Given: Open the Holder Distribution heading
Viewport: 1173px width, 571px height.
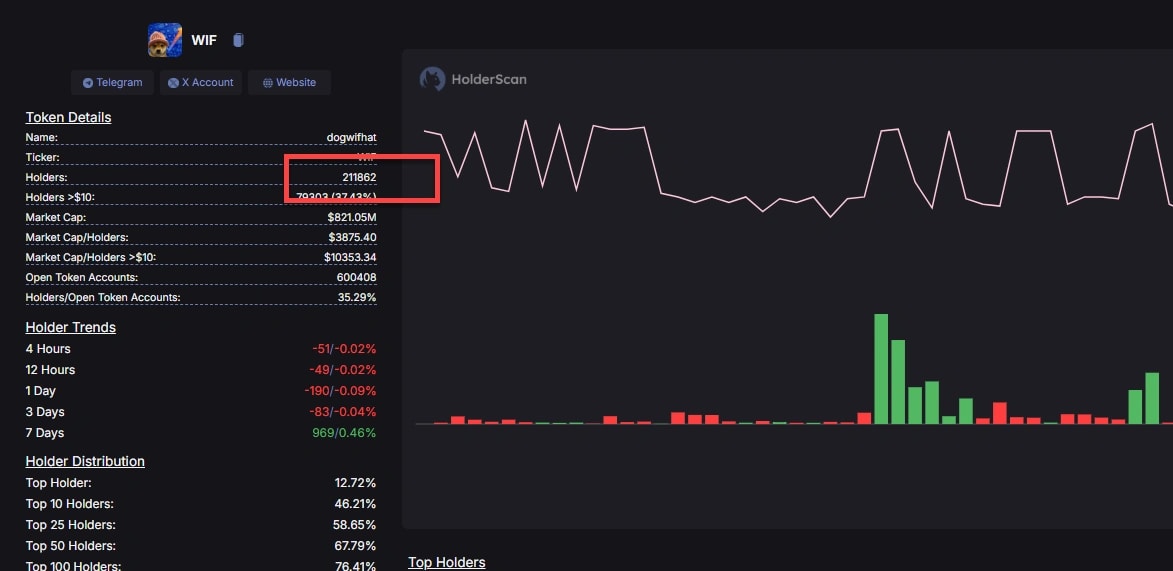Looking at the screenshot, I should (x=85, y=461).
